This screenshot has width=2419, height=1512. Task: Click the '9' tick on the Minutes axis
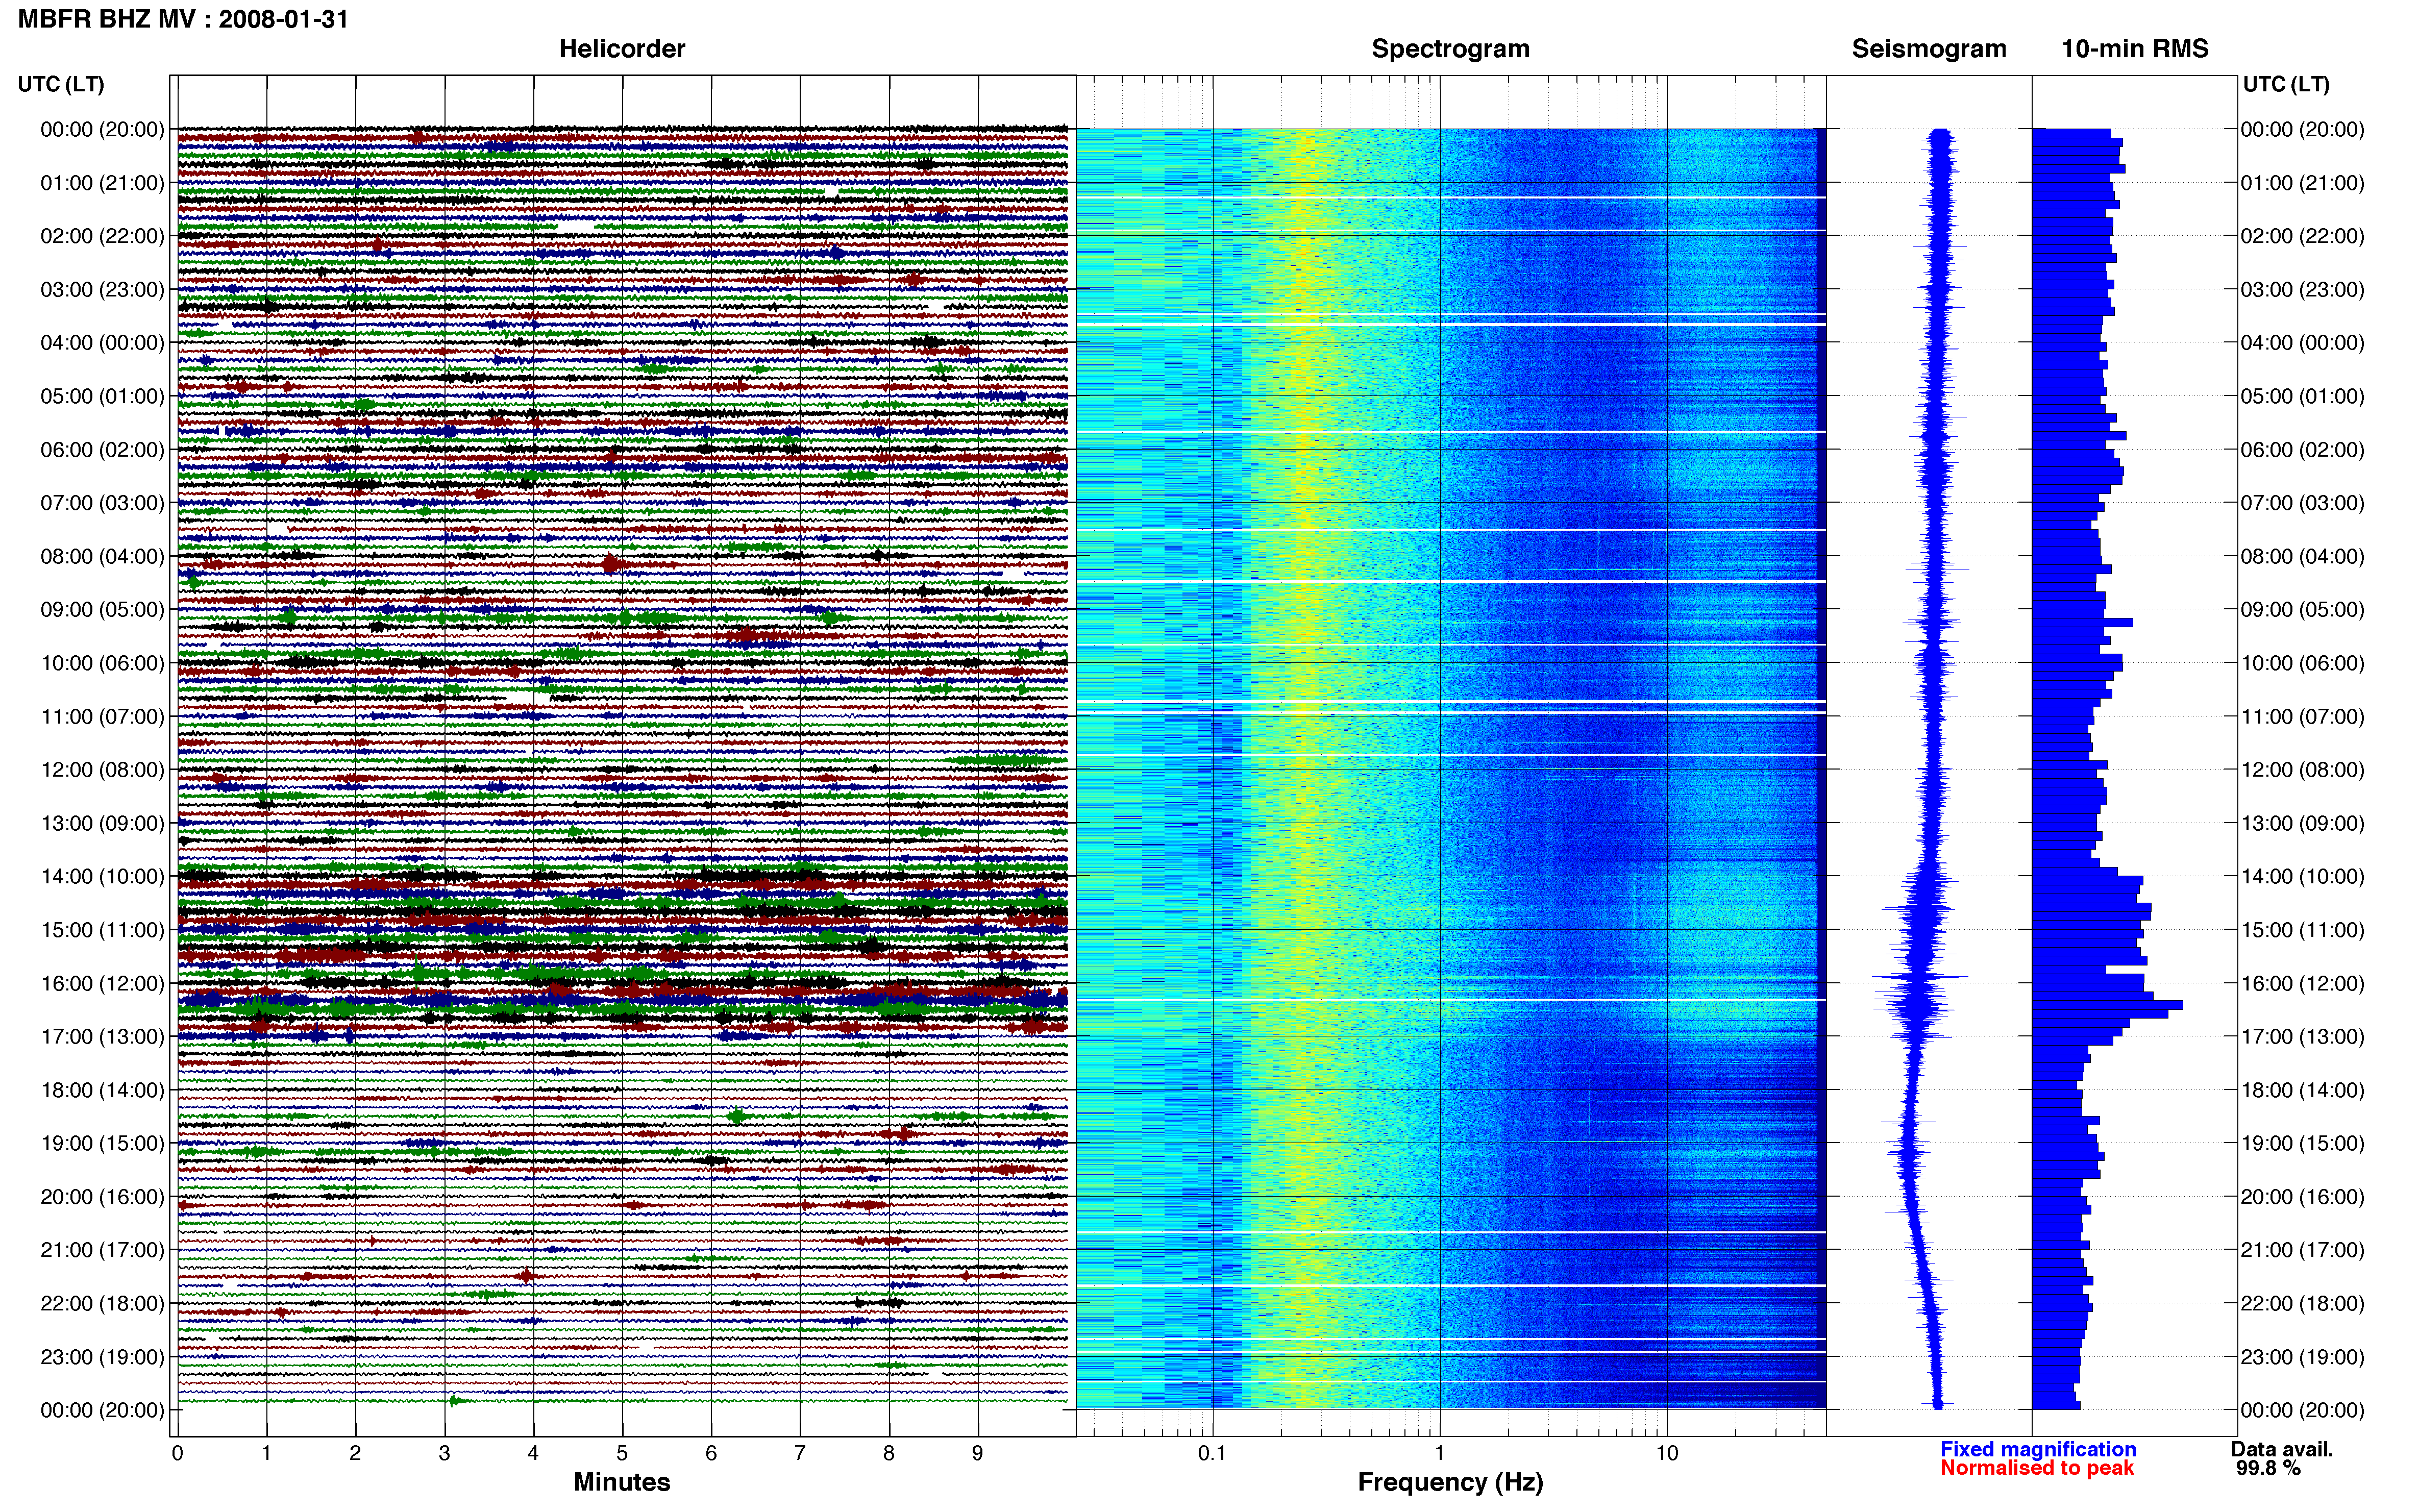click(x=978, y=1454)
